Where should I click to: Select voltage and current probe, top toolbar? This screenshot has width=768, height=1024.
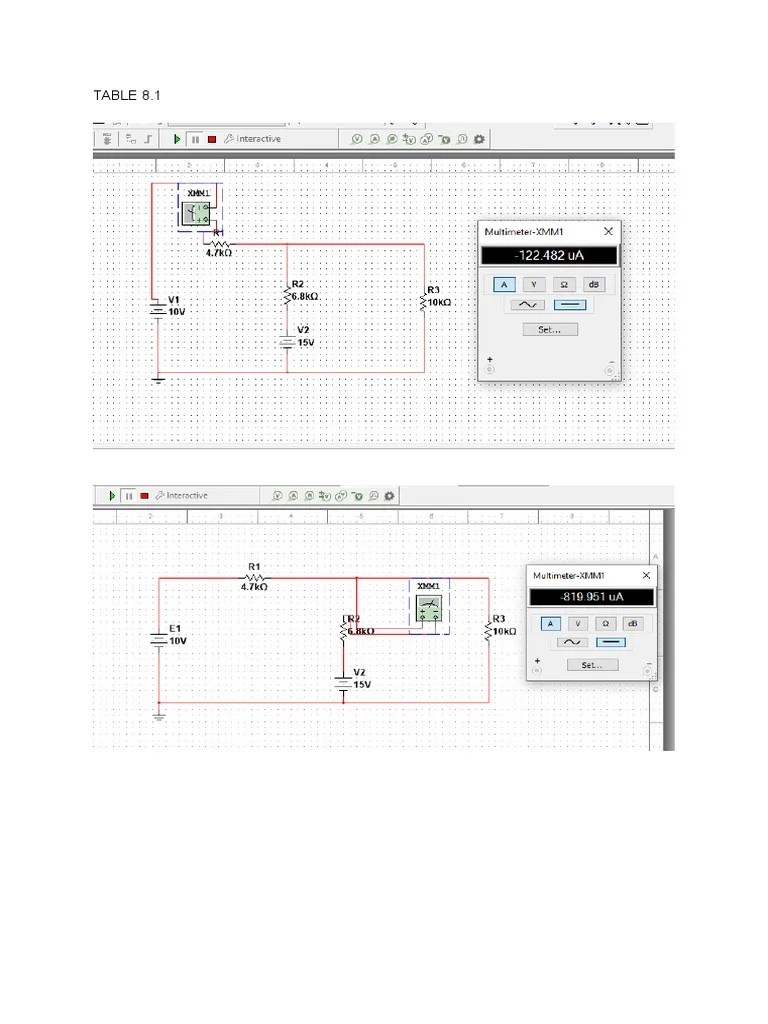[426, 139]
